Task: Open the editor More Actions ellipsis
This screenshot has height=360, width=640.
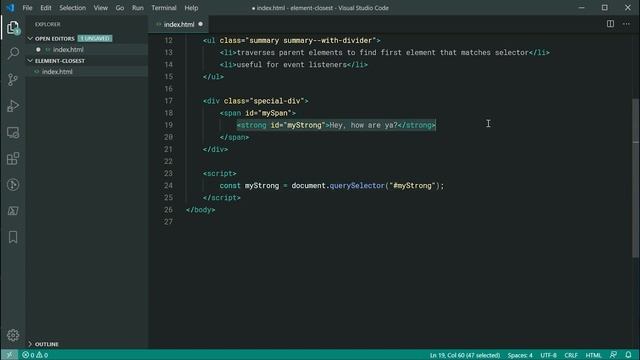Action: point(626,24)
